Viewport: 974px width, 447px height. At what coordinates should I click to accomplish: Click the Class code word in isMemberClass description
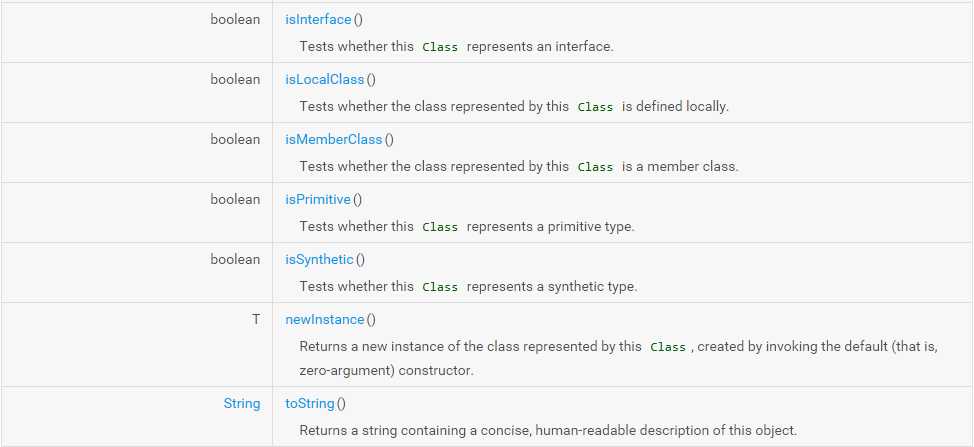pos(595,167)
